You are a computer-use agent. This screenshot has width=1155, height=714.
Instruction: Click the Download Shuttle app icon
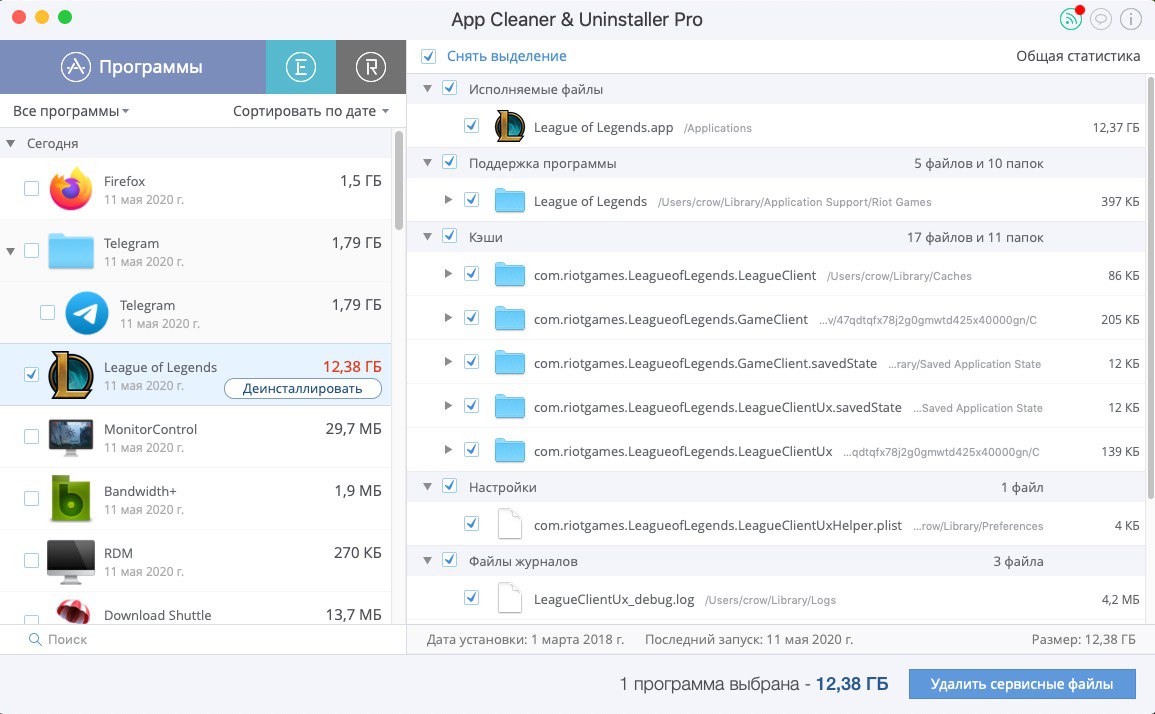(x=72, y=612)
